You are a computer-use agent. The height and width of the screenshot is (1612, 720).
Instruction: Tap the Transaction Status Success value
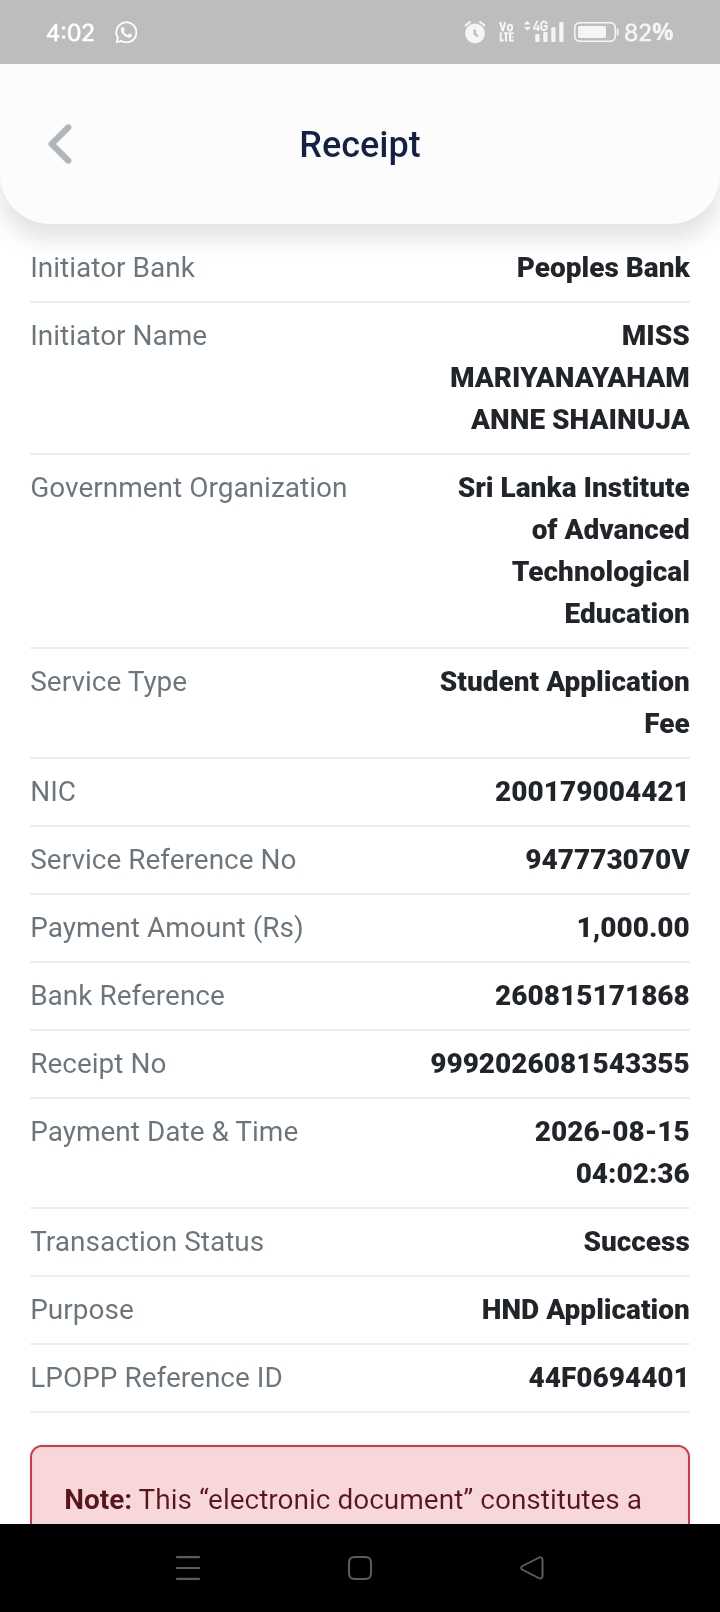tap(637, 1241)
